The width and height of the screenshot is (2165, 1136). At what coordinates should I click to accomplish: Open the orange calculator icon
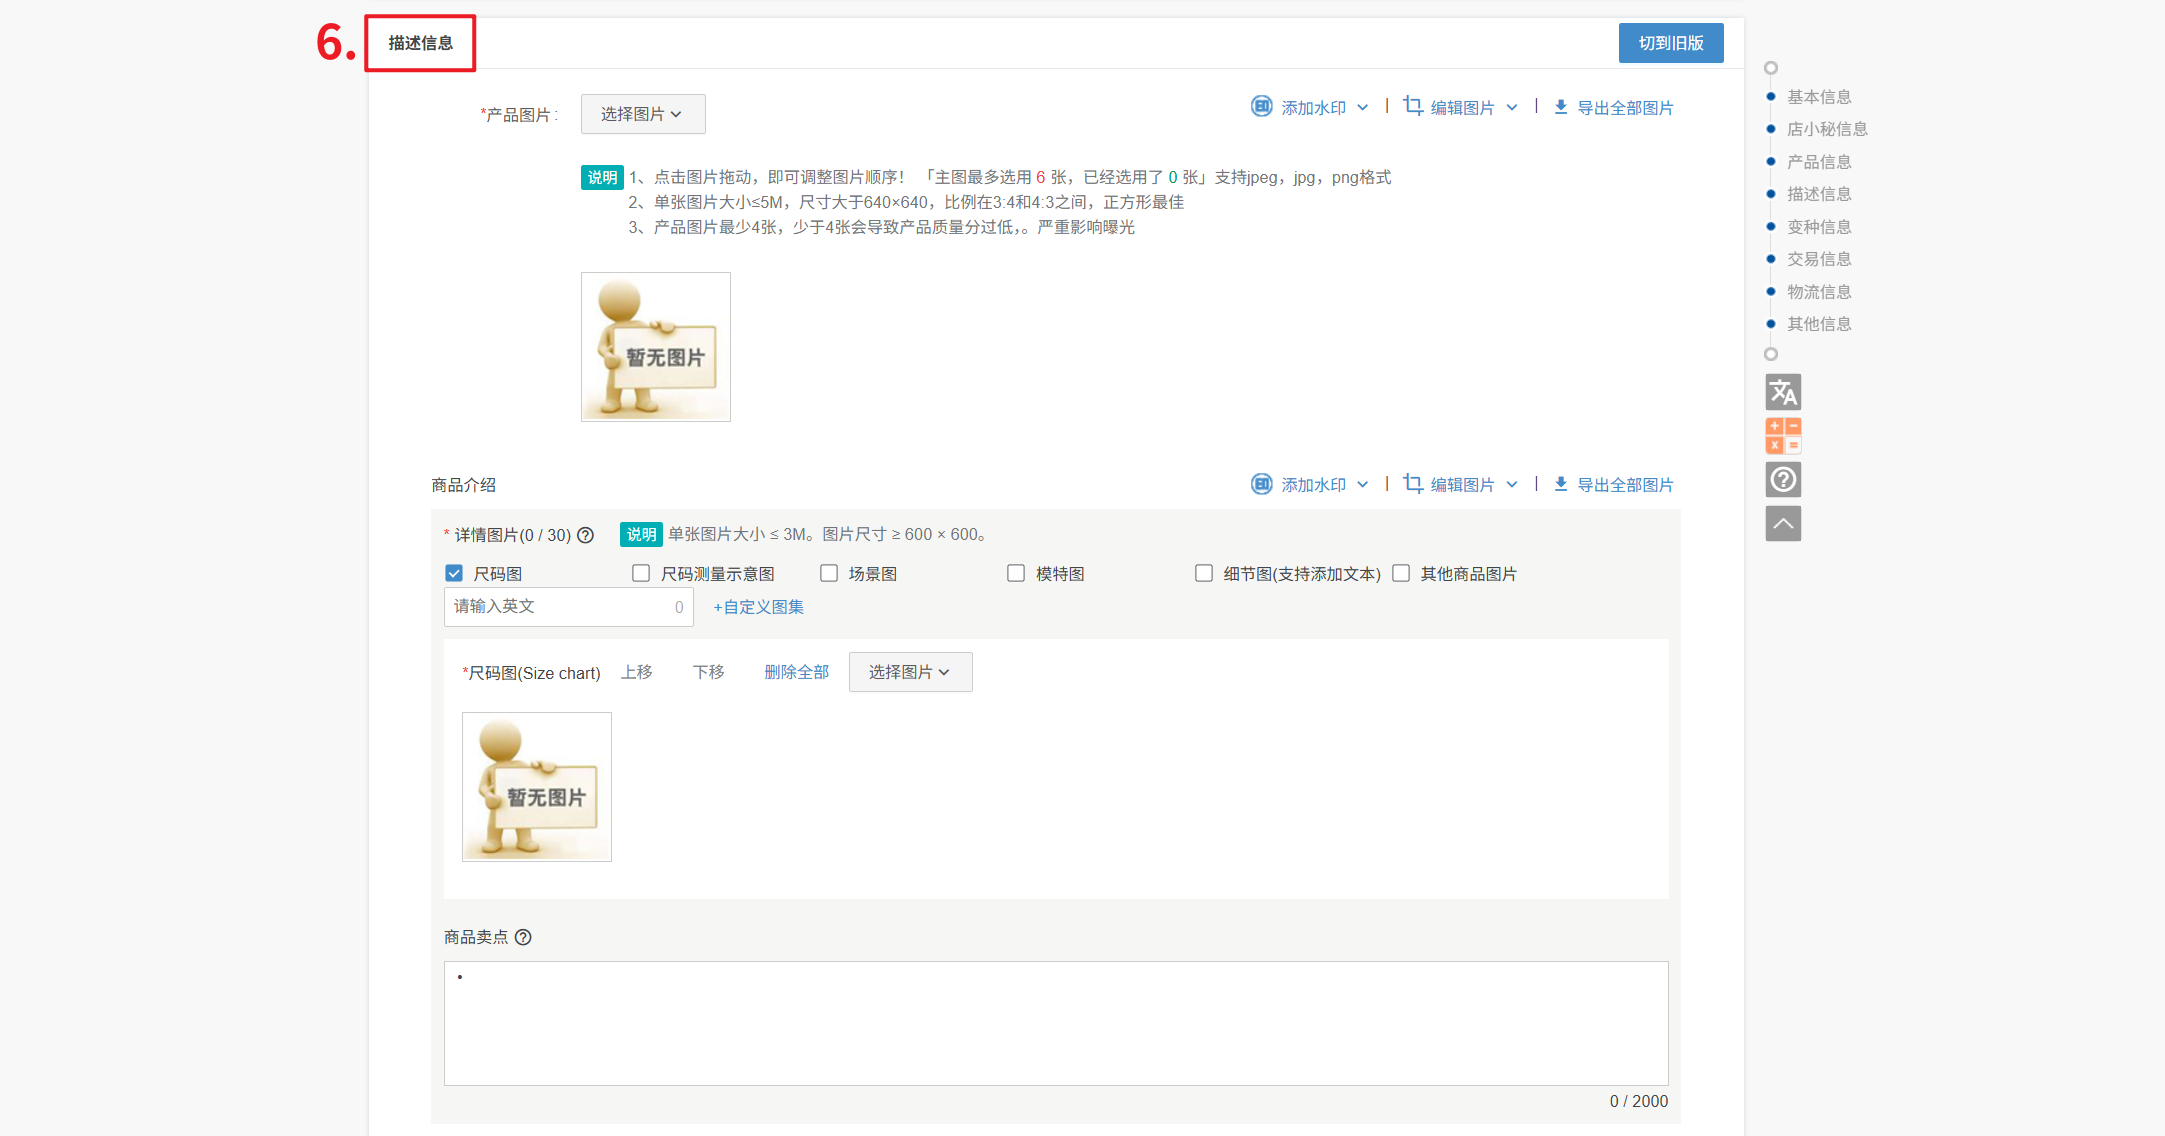(x=1783, y=436)
